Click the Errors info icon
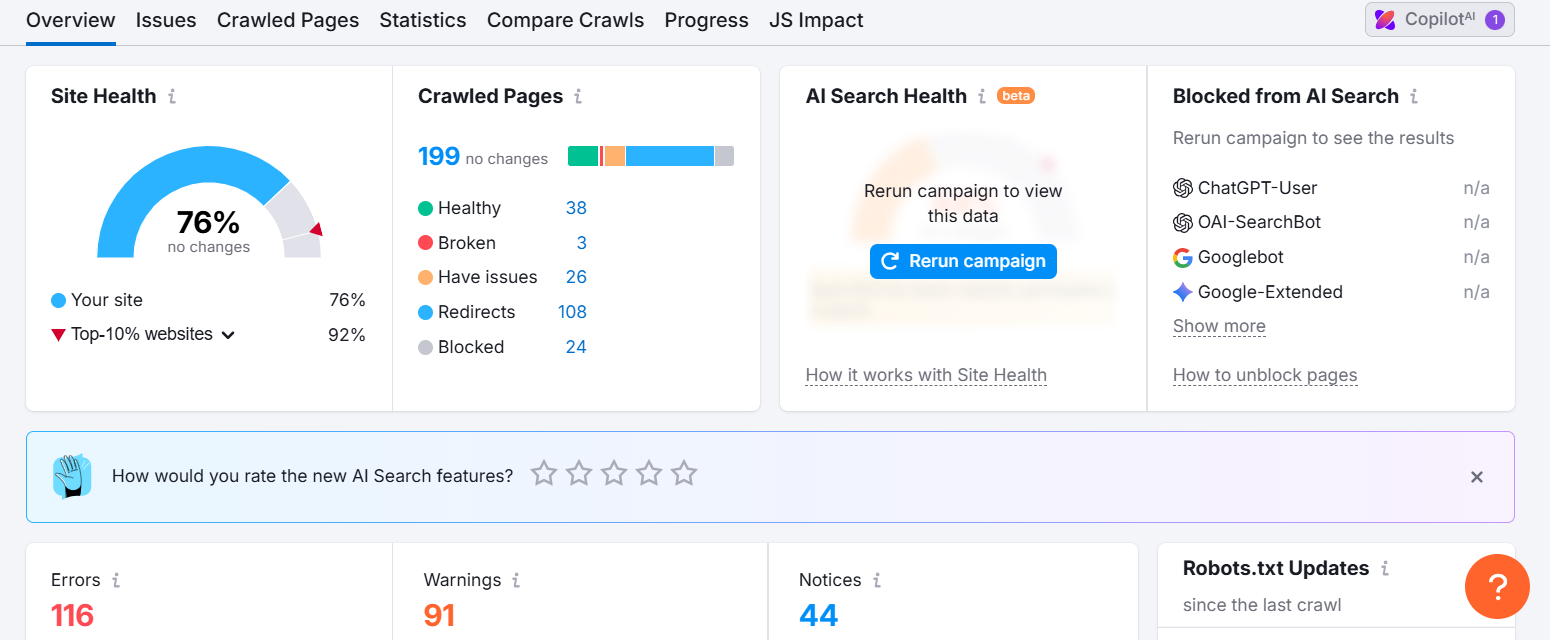Screen dimensions: 1550x640 [116, 580]
